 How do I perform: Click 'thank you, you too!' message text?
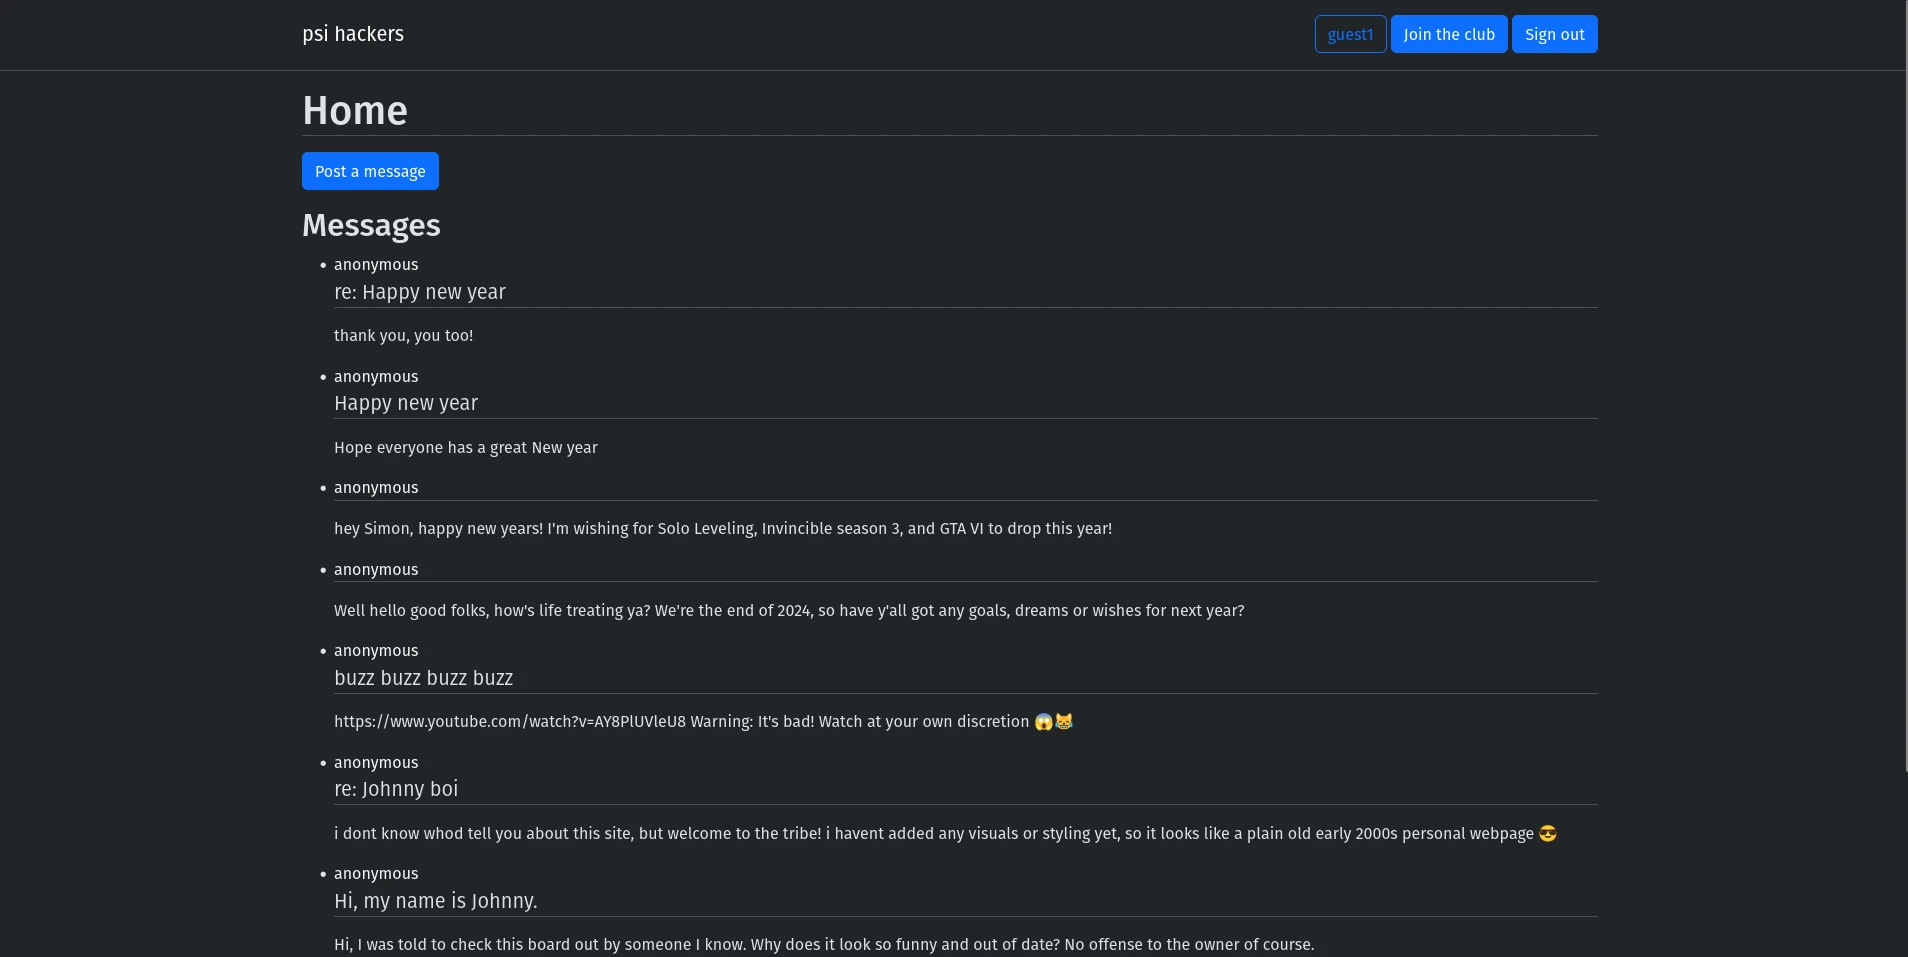tap(403, 336)
